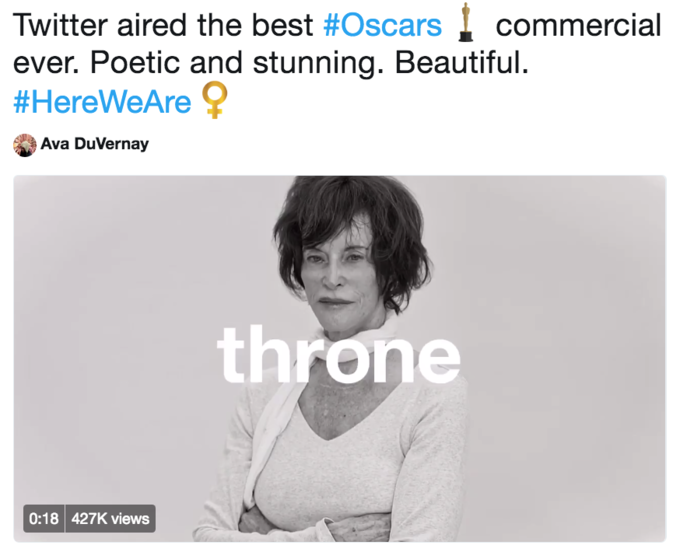Click the phrase 'aired the best'
The image size is (680, 552).
[215, 25]
